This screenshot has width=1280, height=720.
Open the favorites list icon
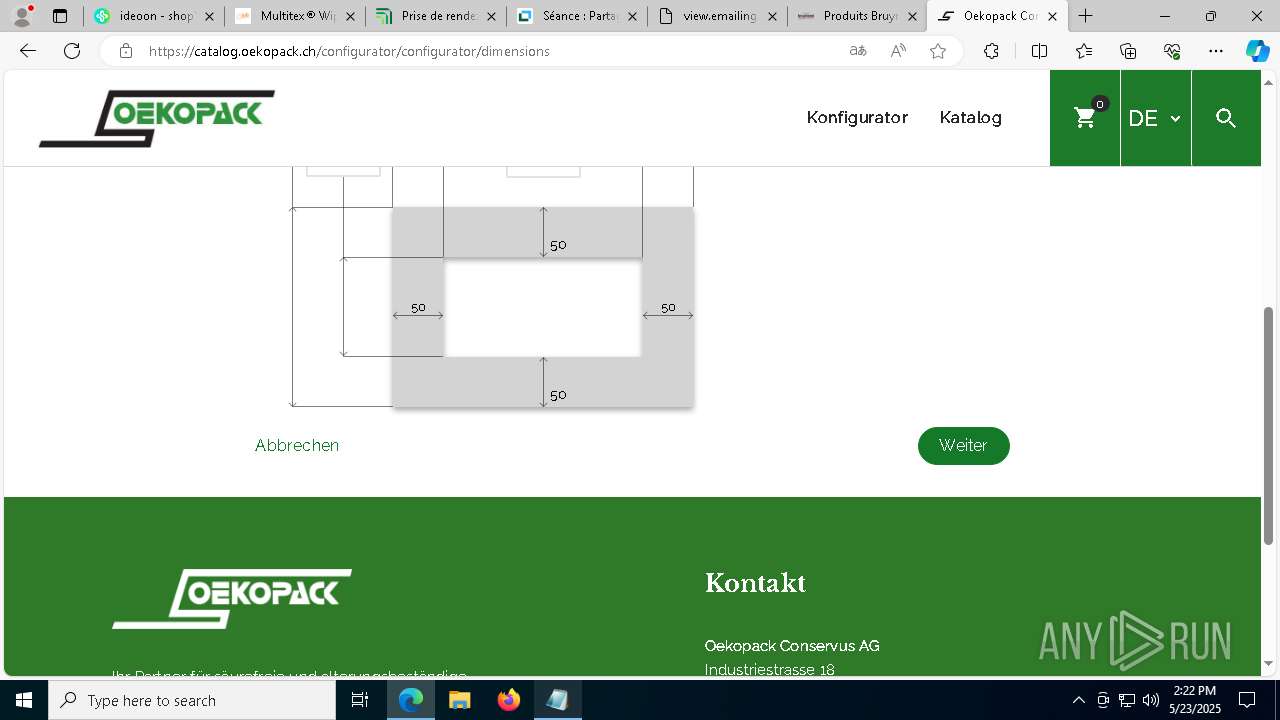point(1084,51)
